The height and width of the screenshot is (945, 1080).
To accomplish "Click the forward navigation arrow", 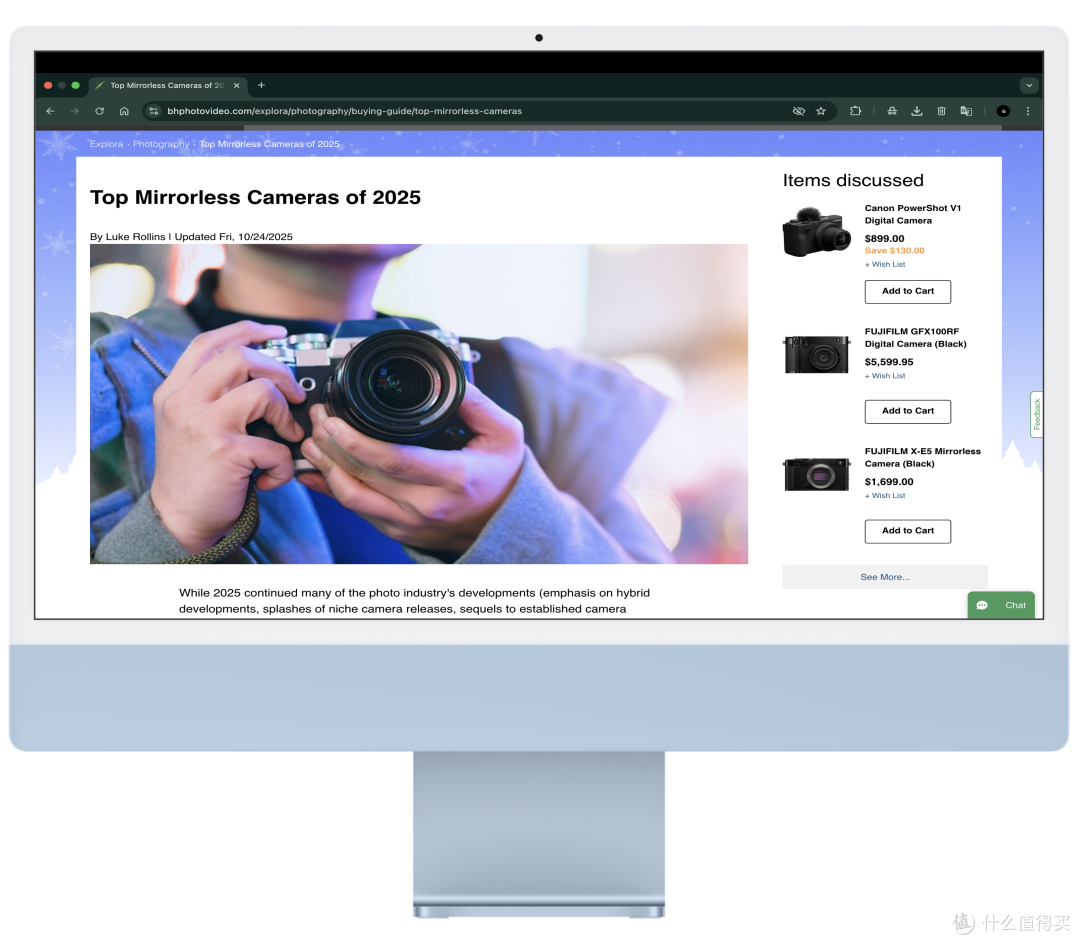I will pos(74,111).
